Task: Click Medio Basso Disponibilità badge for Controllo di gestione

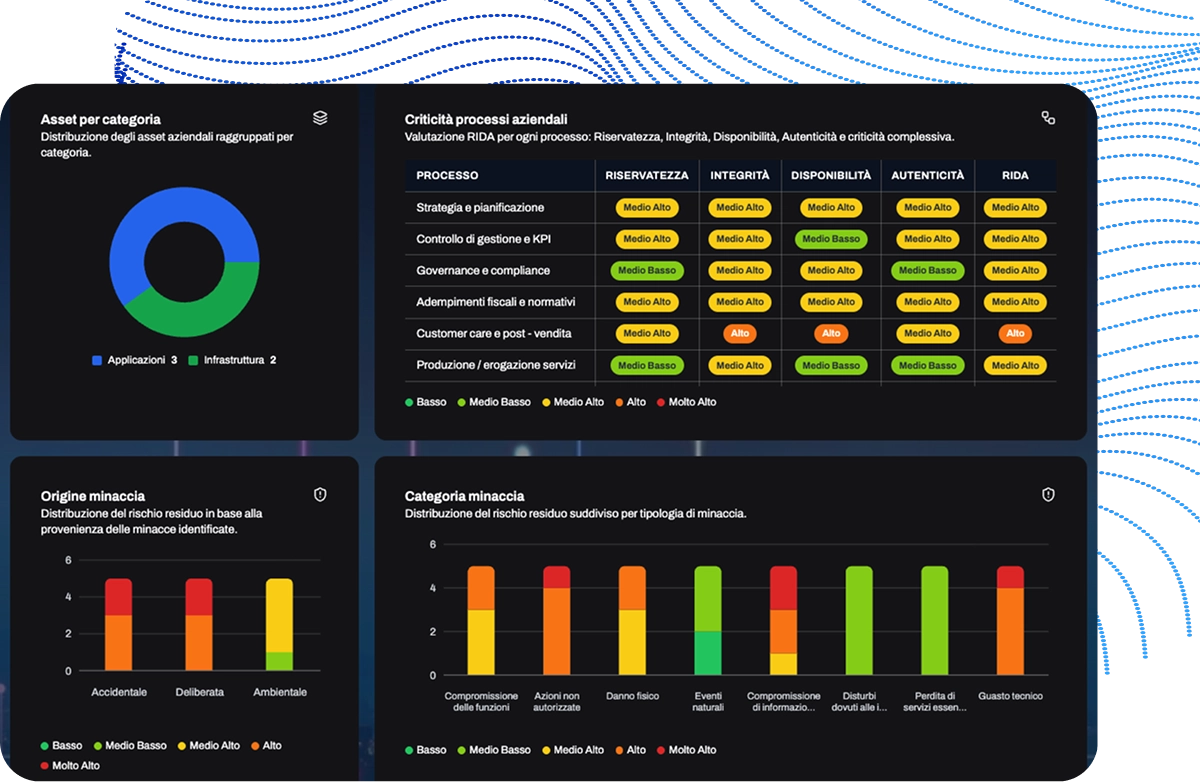Action: tap(831, 239)
